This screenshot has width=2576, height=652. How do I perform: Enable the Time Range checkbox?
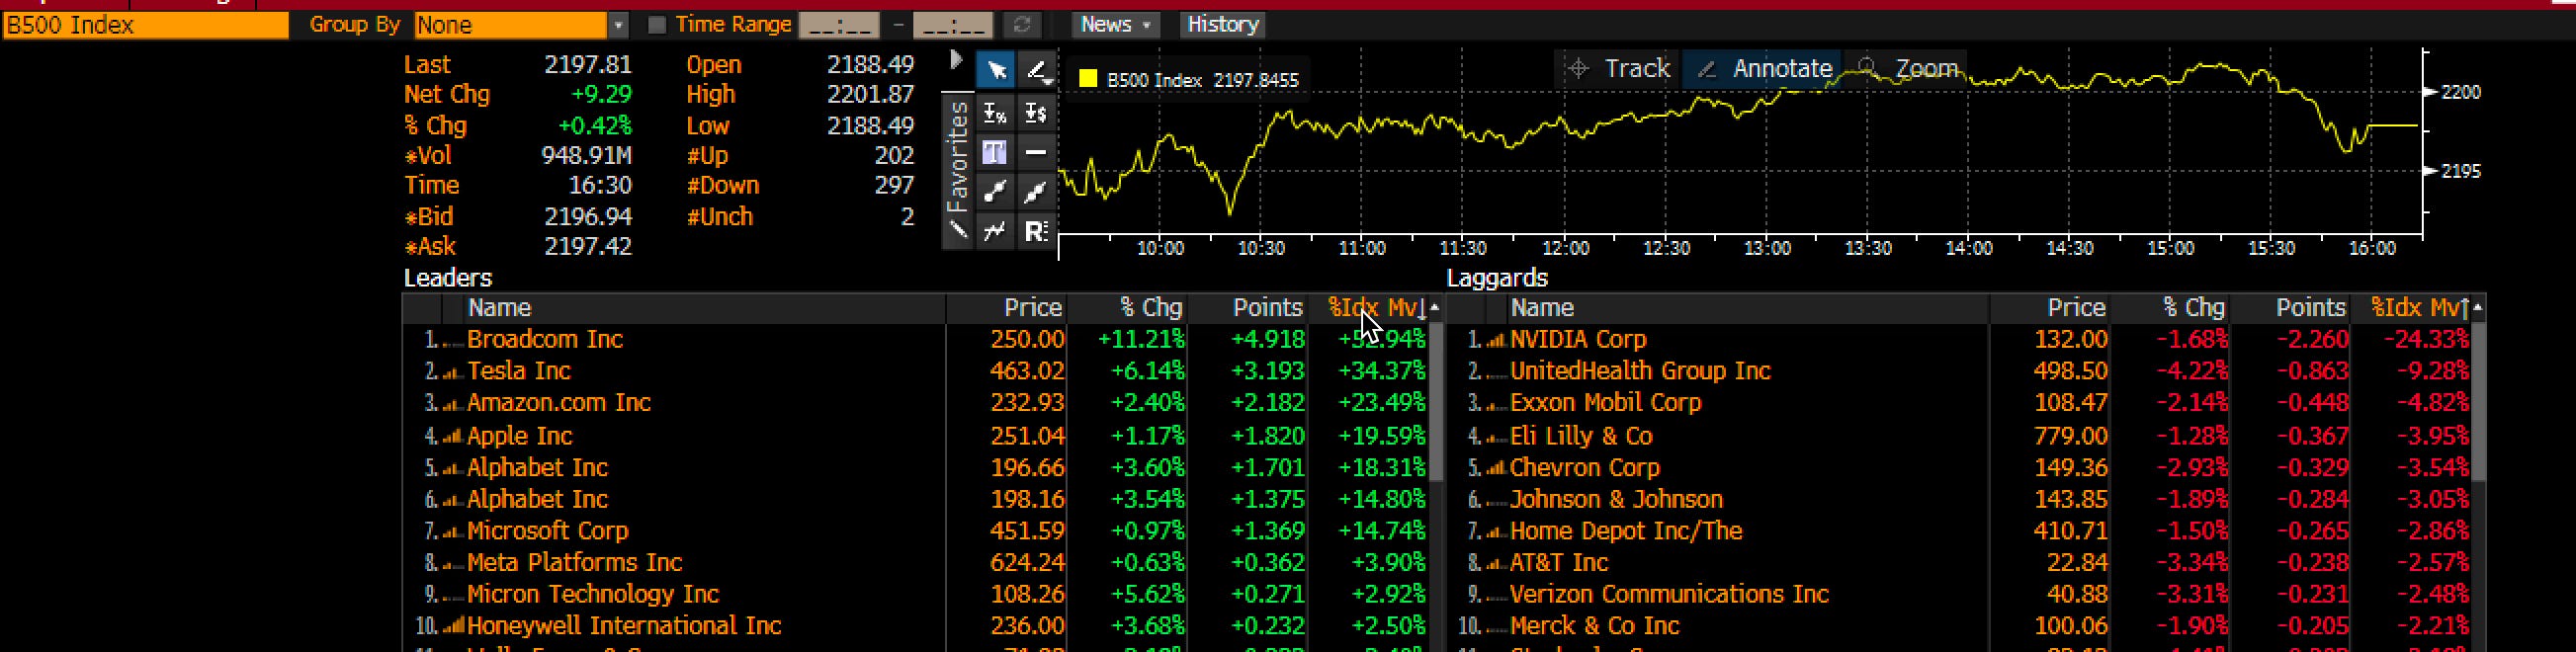(x=657, y=25)
